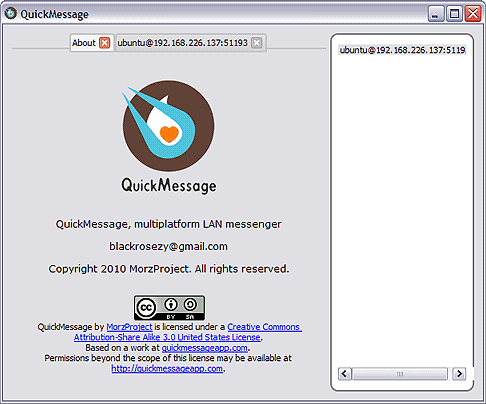The image size is (486, 404).
Task: Maximize the QuickMessage window
Action: coord(454,14)
